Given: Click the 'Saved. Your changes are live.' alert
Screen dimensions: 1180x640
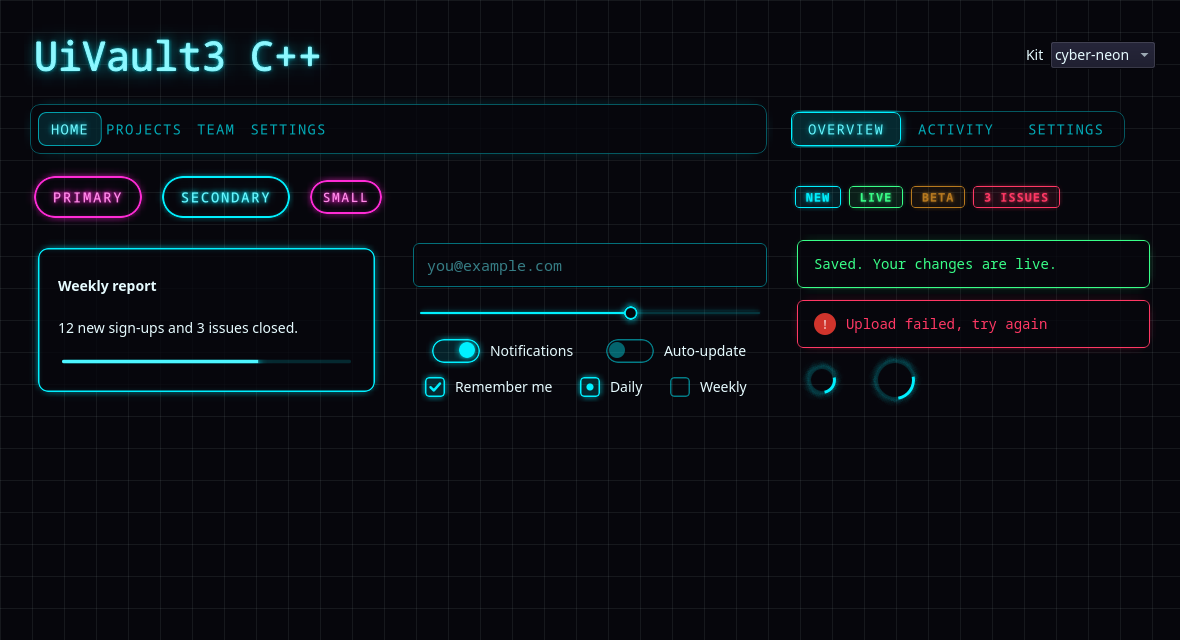Looking at the screenshot, I should (x=973, y=264).
